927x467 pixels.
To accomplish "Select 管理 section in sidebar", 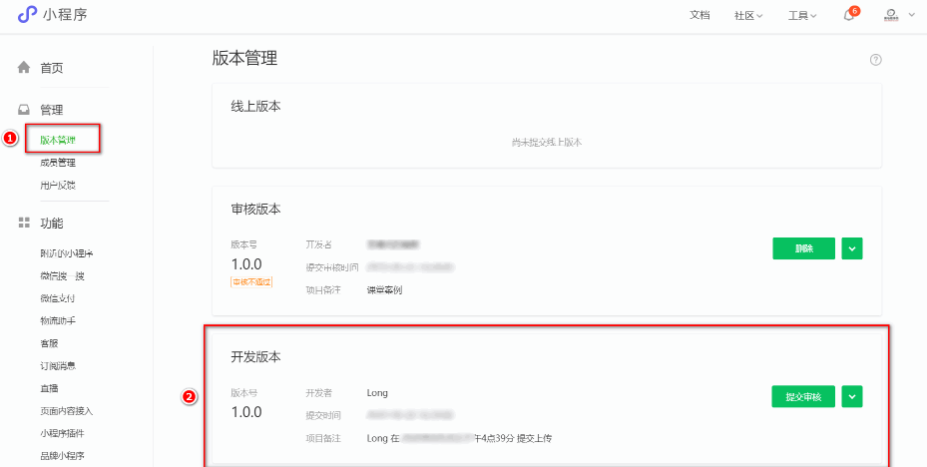I will tap(51, 109).
